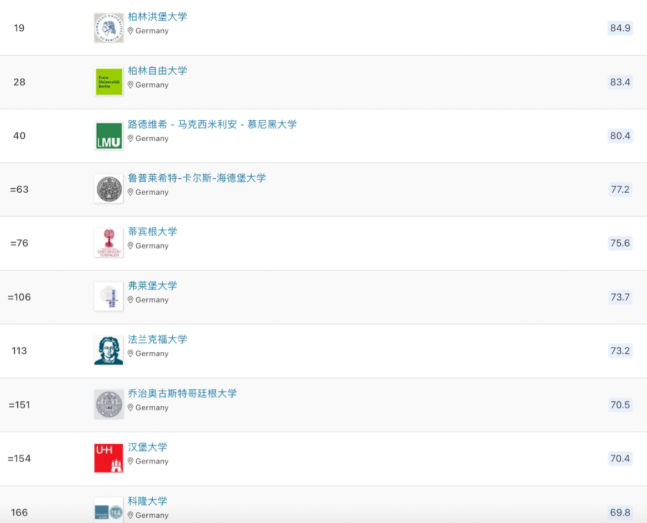Click rank =106
Image resolution: width=647 pixels, height=523 pixels.
(x=19, y=297)
